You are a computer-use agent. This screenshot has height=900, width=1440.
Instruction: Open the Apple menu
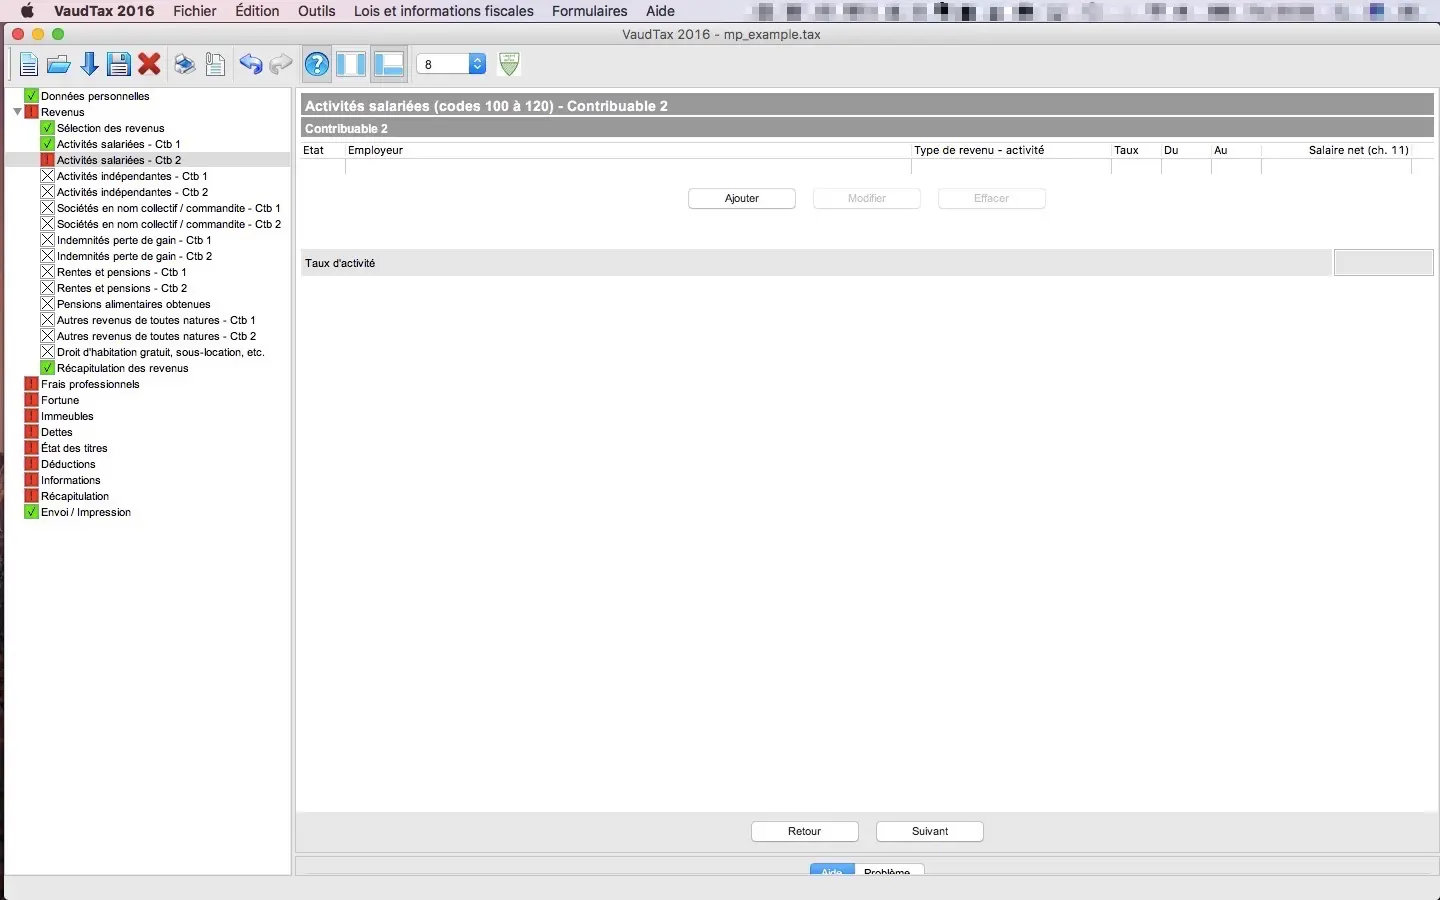(x=27, y=11)
